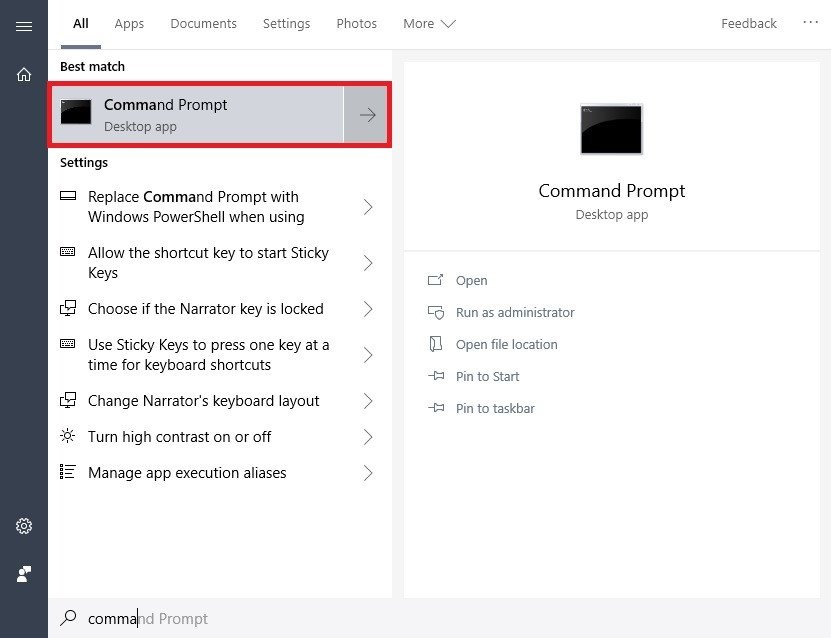Viewport: 831px width, 638px height.
Task: Switch to the Apps tab
Action: pyautogui.click(x=129, y=23)
